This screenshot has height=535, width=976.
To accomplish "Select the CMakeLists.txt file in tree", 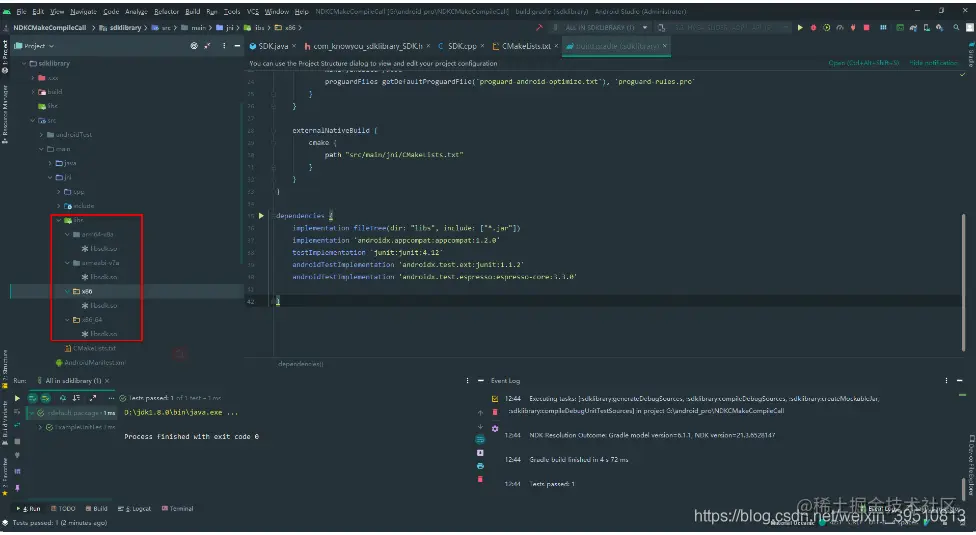I will (x=90, y=348).
